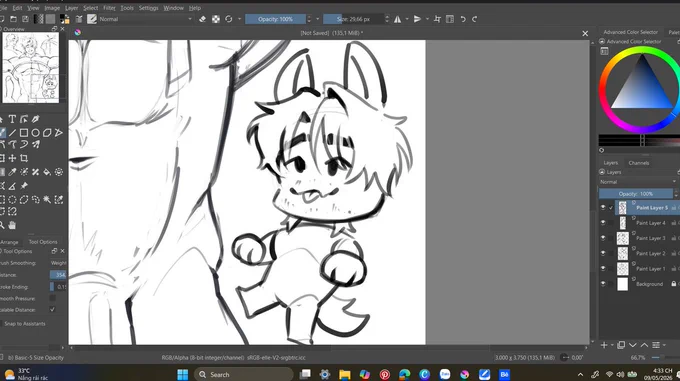Select the Text tool in the toolbox
Image resolution: width=680 pixels, height=381 pixels.
(x=12, y=119)
